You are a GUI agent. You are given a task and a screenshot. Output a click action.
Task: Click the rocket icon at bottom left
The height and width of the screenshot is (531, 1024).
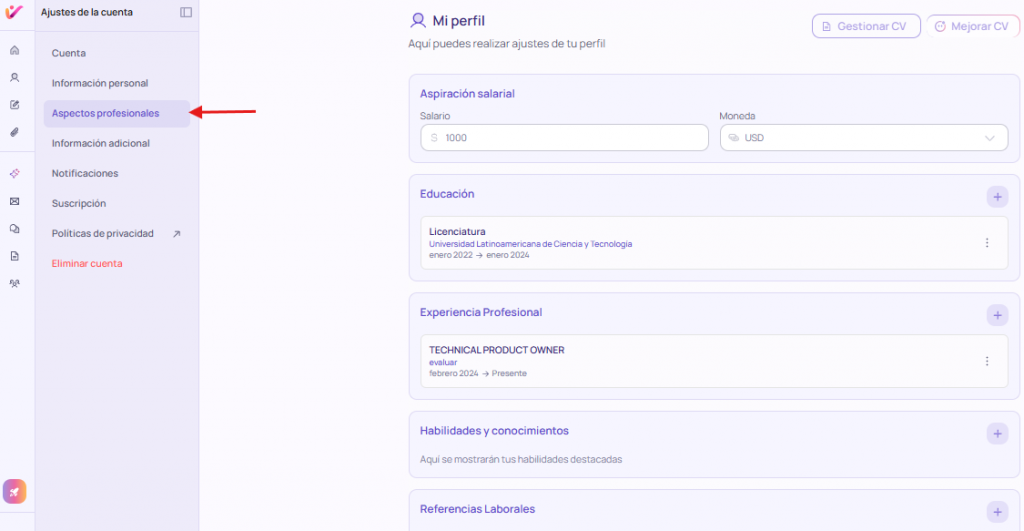coord(14,491)
